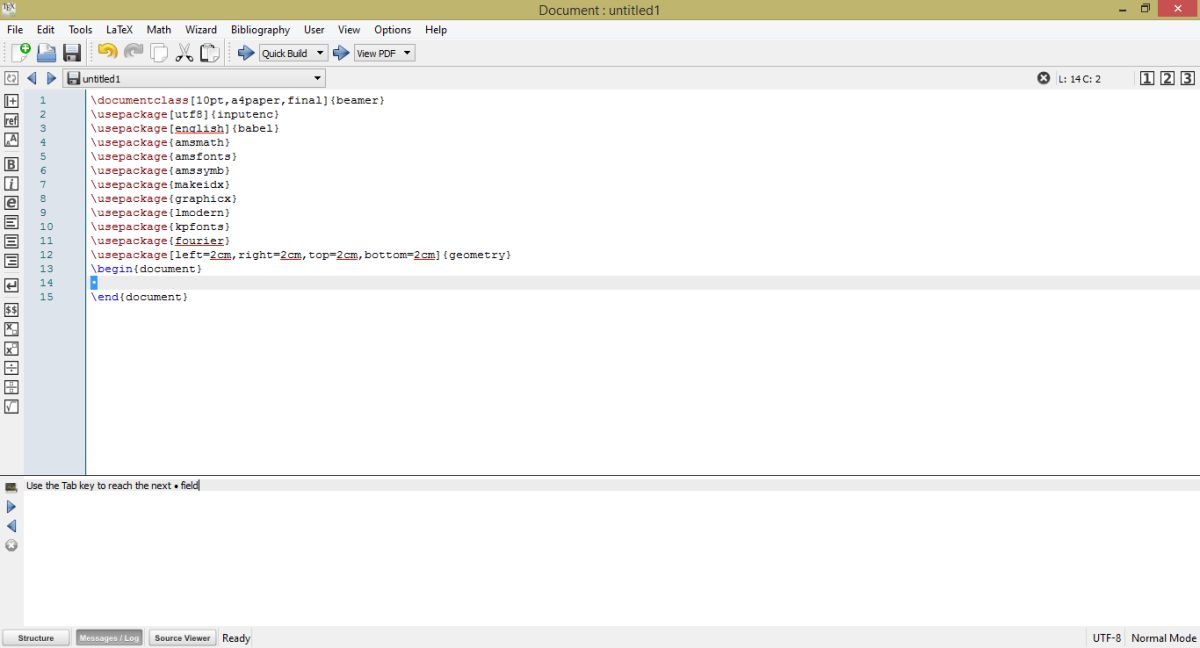This screenshot has width=1200, height=648.
Task: Expand the untitled1 open-documents dropdown
Action: click(x=195, y=78)
